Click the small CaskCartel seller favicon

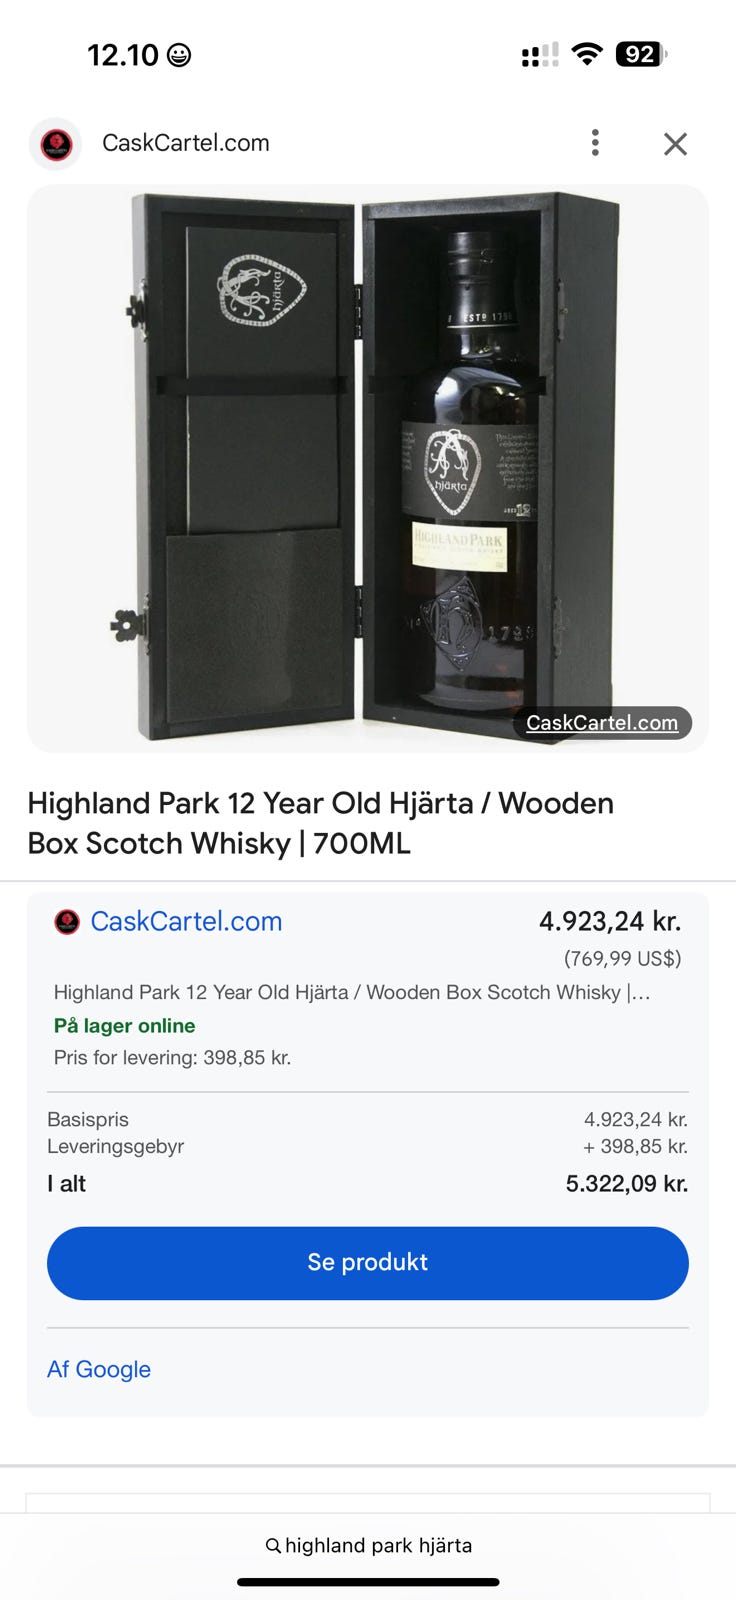click(x=66, y=921)
